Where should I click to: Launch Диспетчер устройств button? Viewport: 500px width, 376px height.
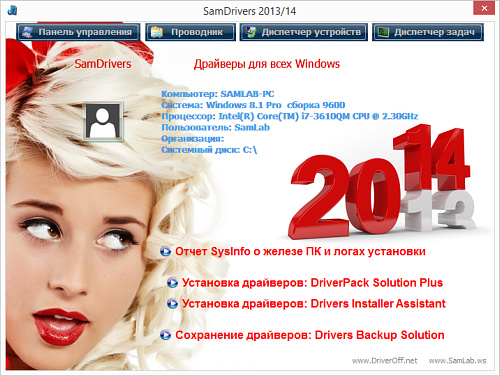coord(304,32)
